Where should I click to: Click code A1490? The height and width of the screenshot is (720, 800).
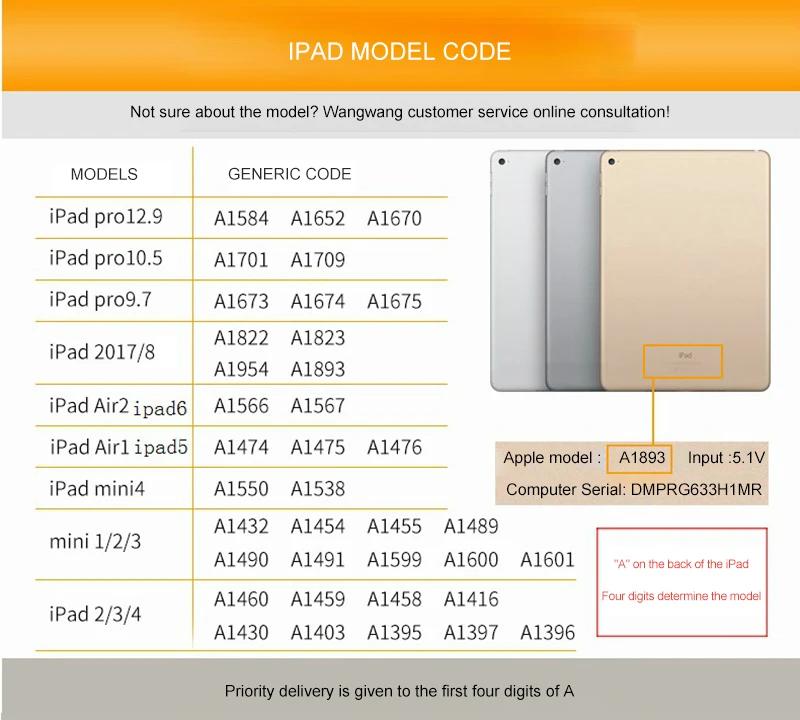[241, 560]
